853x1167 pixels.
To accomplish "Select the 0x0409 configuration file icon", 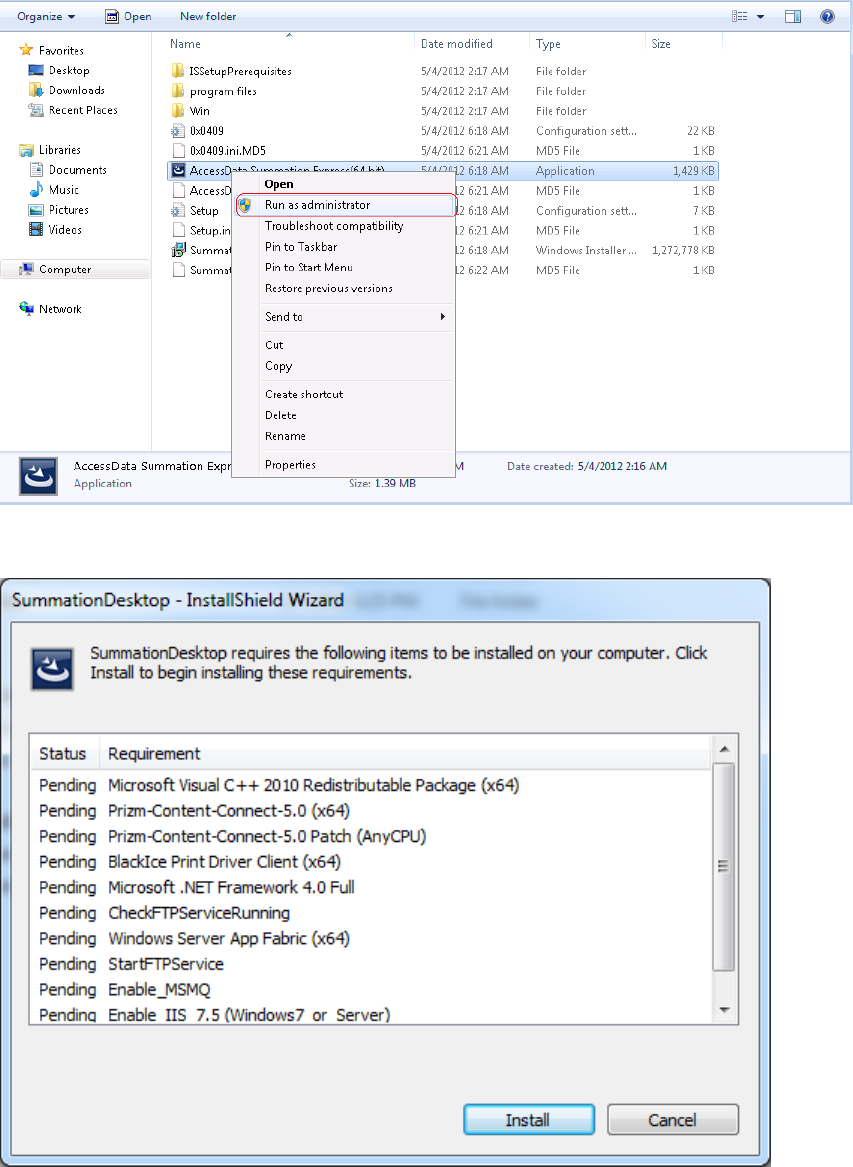I will 177,131.
